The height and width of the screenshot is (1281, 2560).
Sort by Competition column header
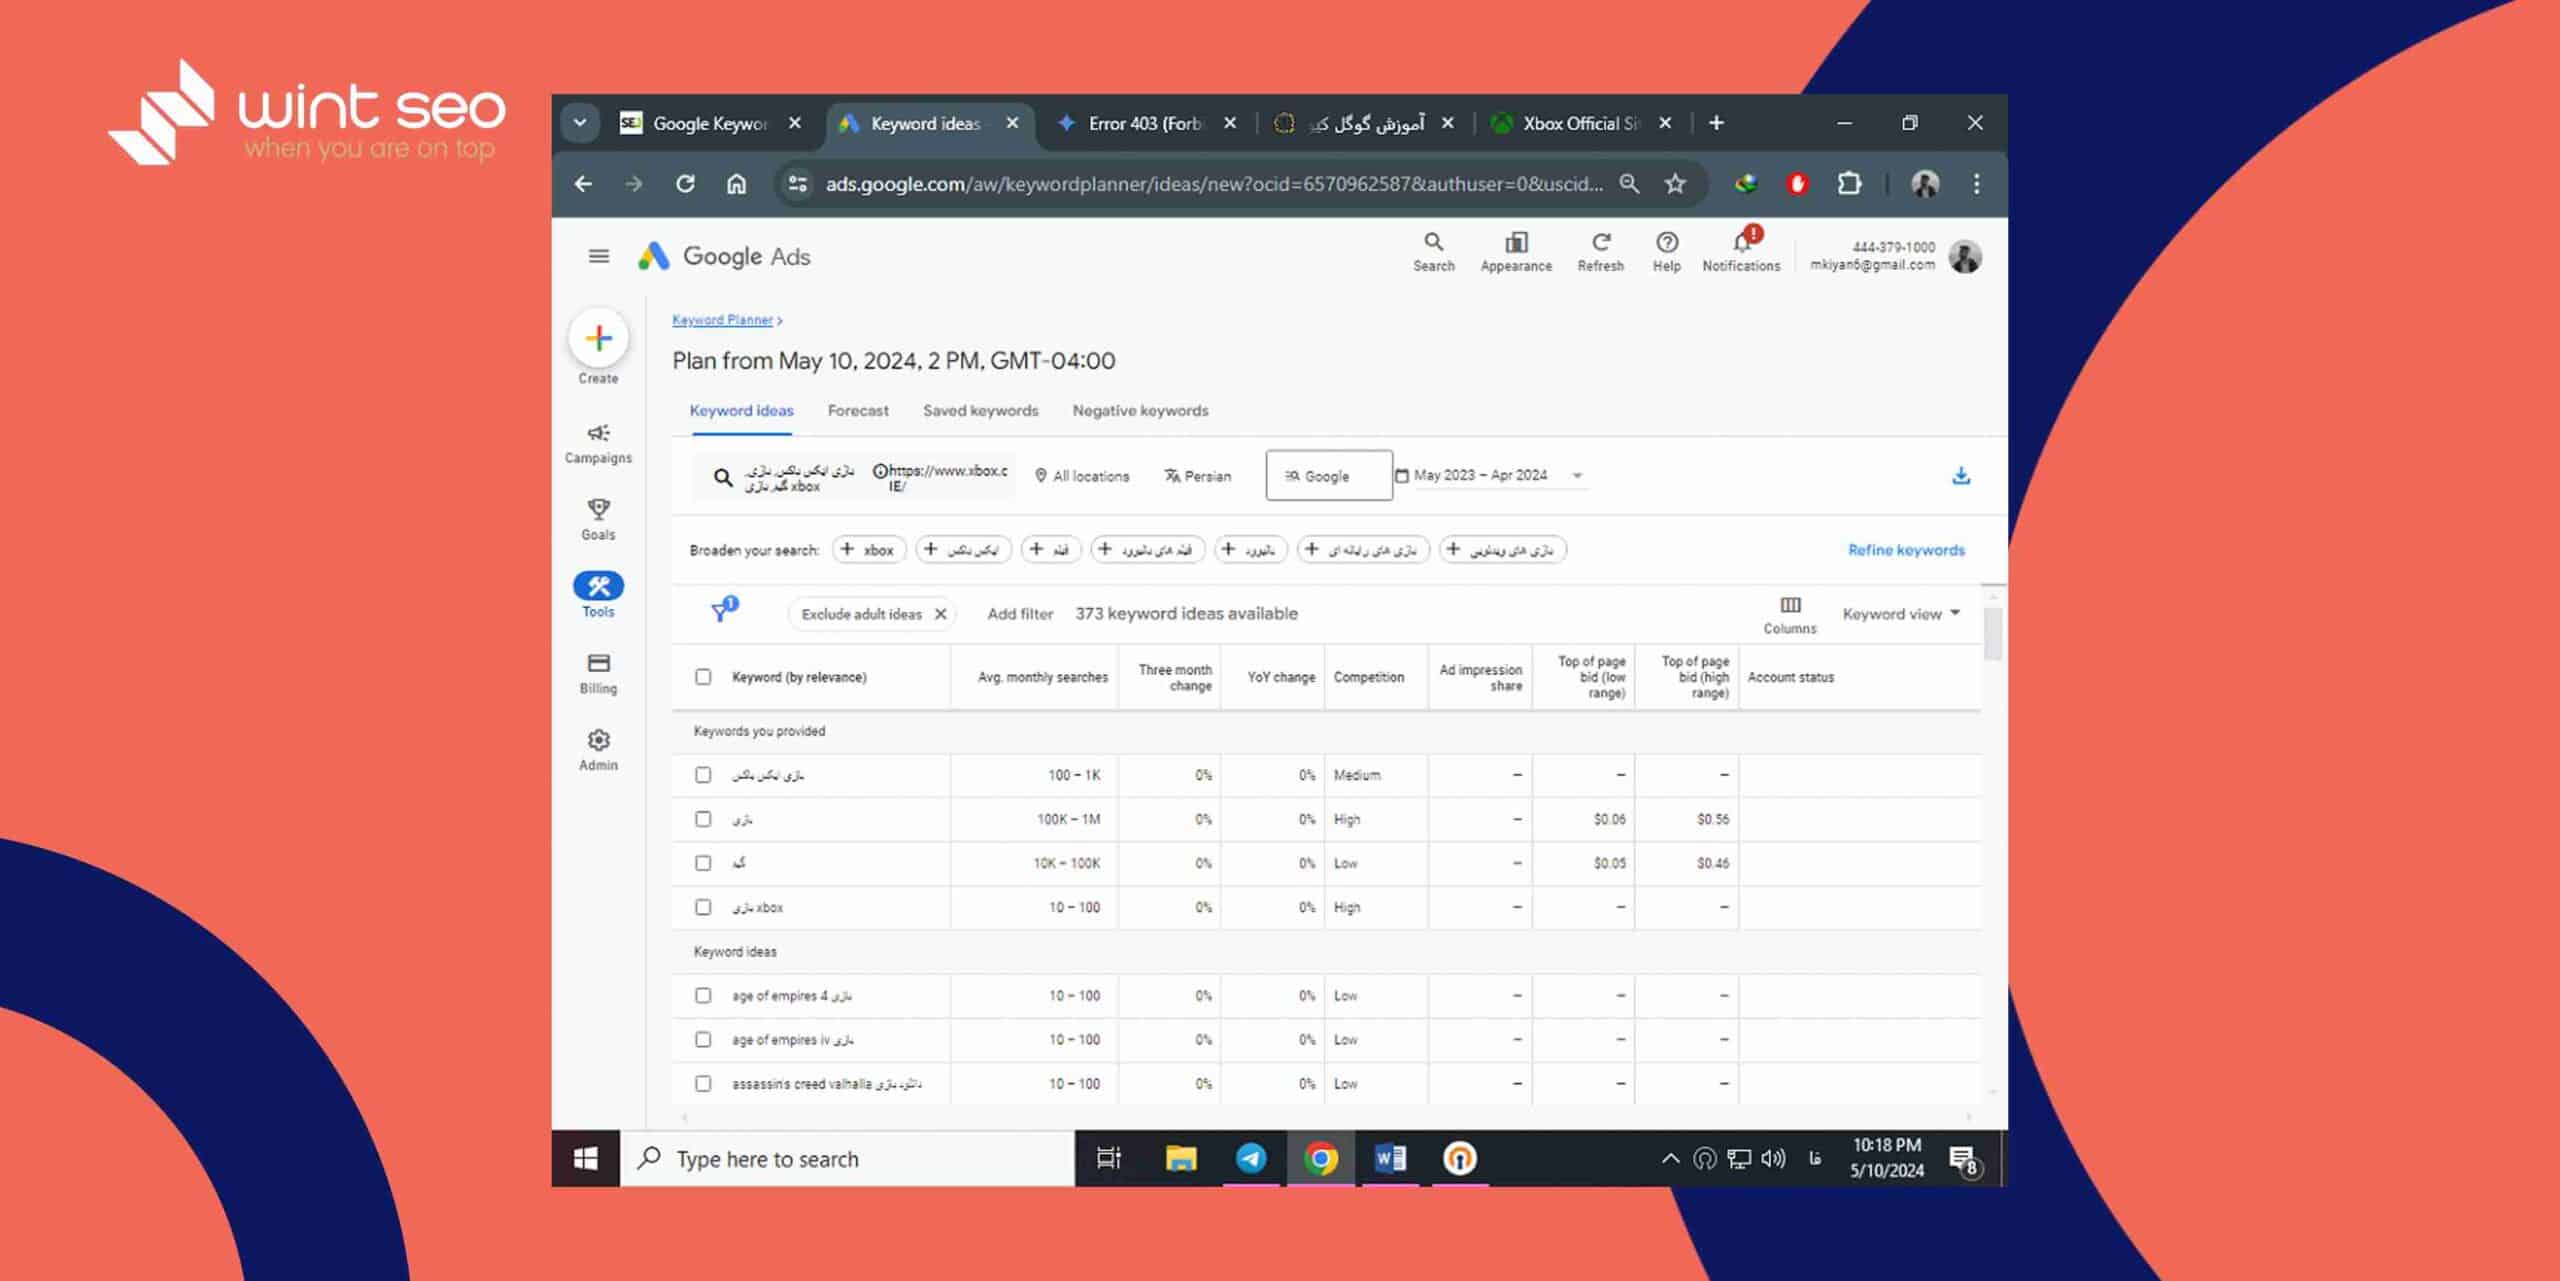1368,677
